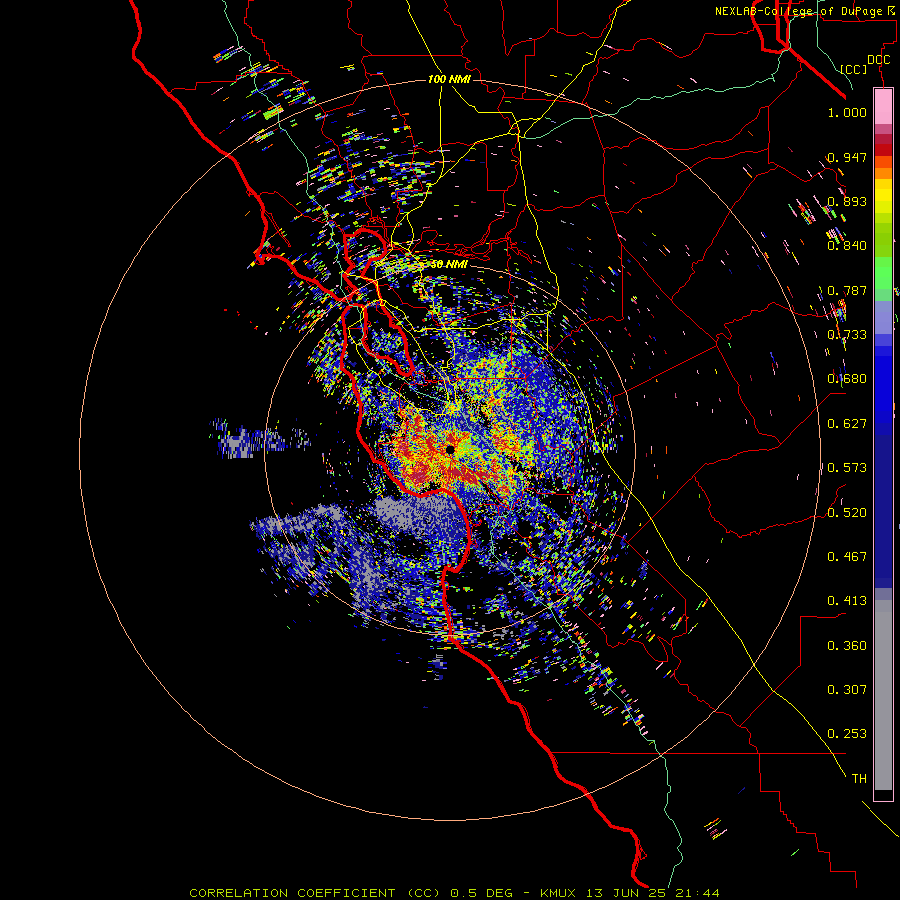Click the 0.520 legend value

pyautogui.click(x=847, y=512)
